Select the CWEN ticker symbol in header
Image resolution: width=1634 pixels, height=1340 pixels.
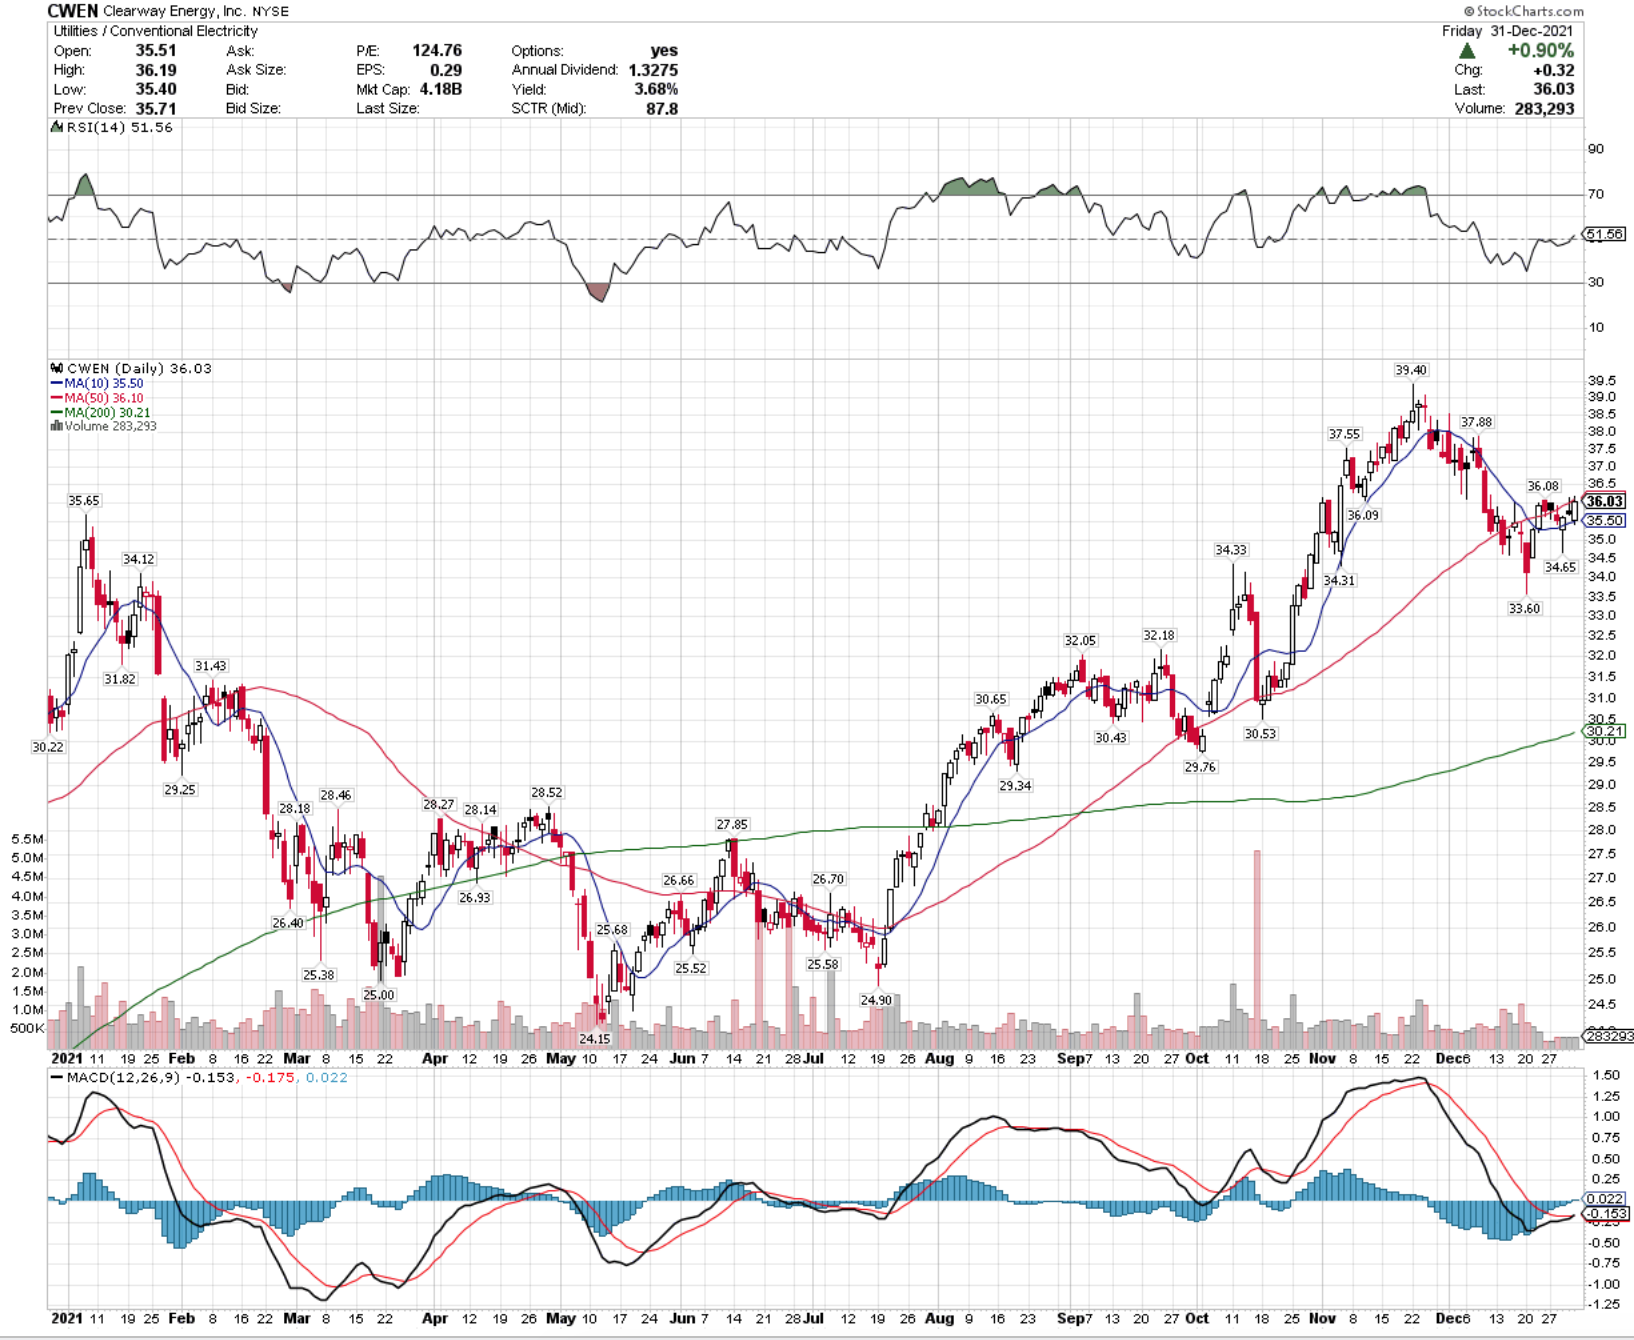[x=73, y=11]
